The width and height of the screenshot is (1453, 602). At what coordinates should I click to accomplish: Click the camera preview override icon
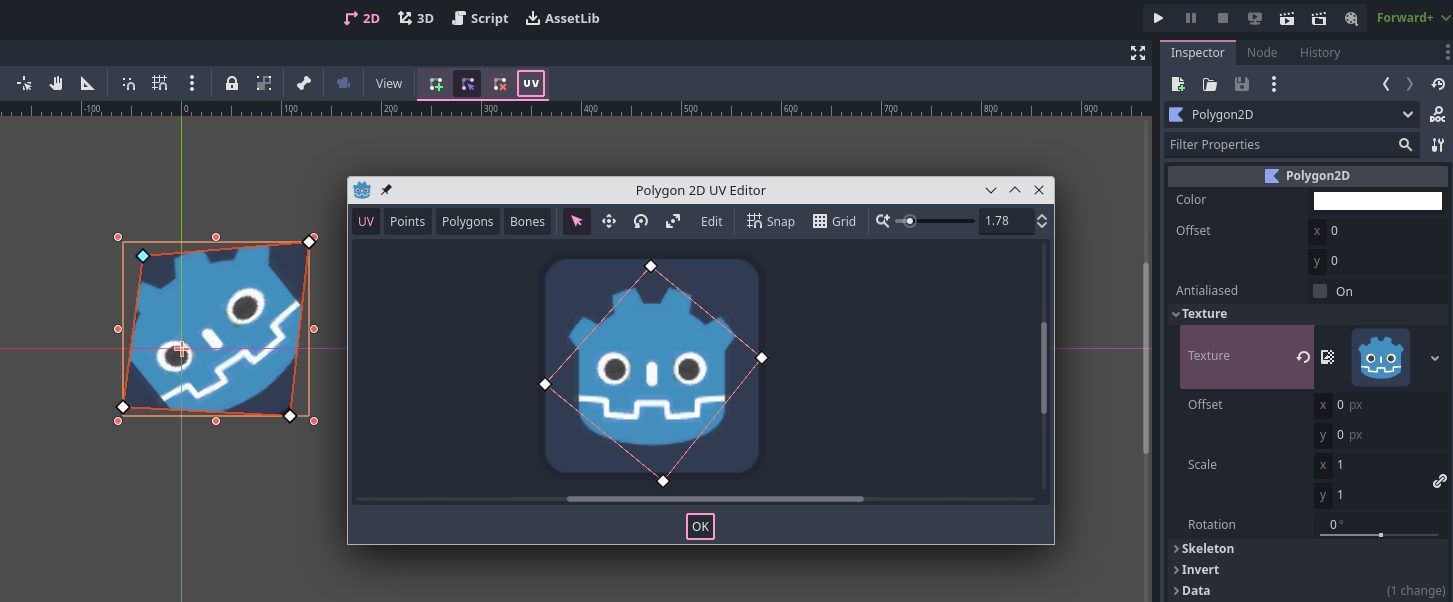click(344, 84)
